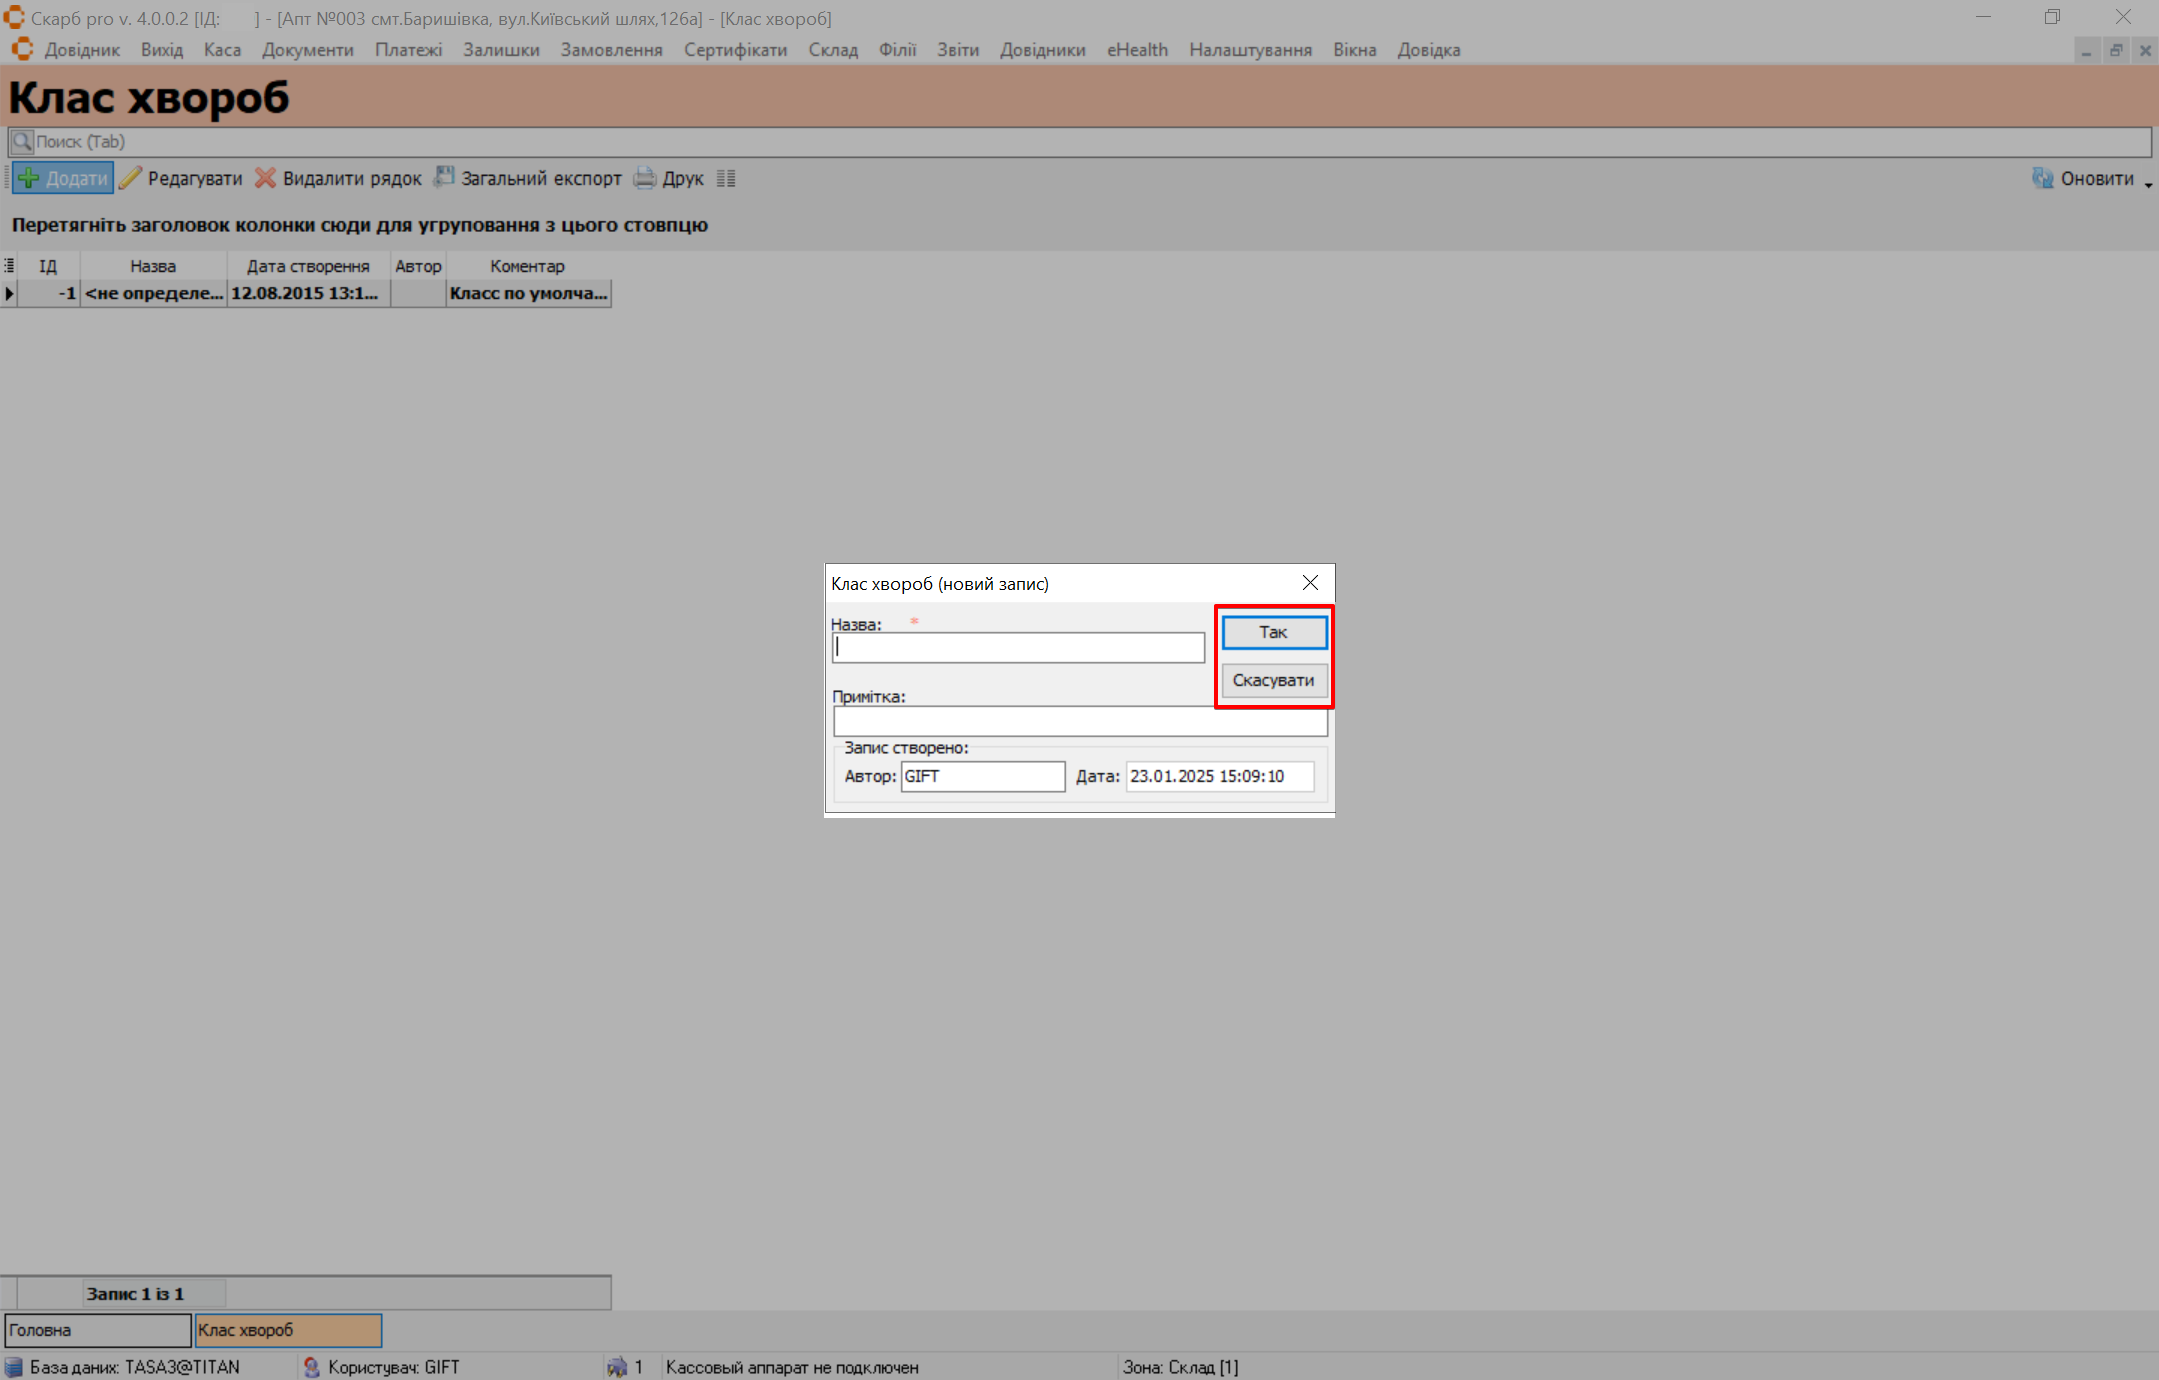This screenshot has height=1380, width=2159.
Task: Expand the dropdown arrow next to Оновити
Action: coord(2148,184)
